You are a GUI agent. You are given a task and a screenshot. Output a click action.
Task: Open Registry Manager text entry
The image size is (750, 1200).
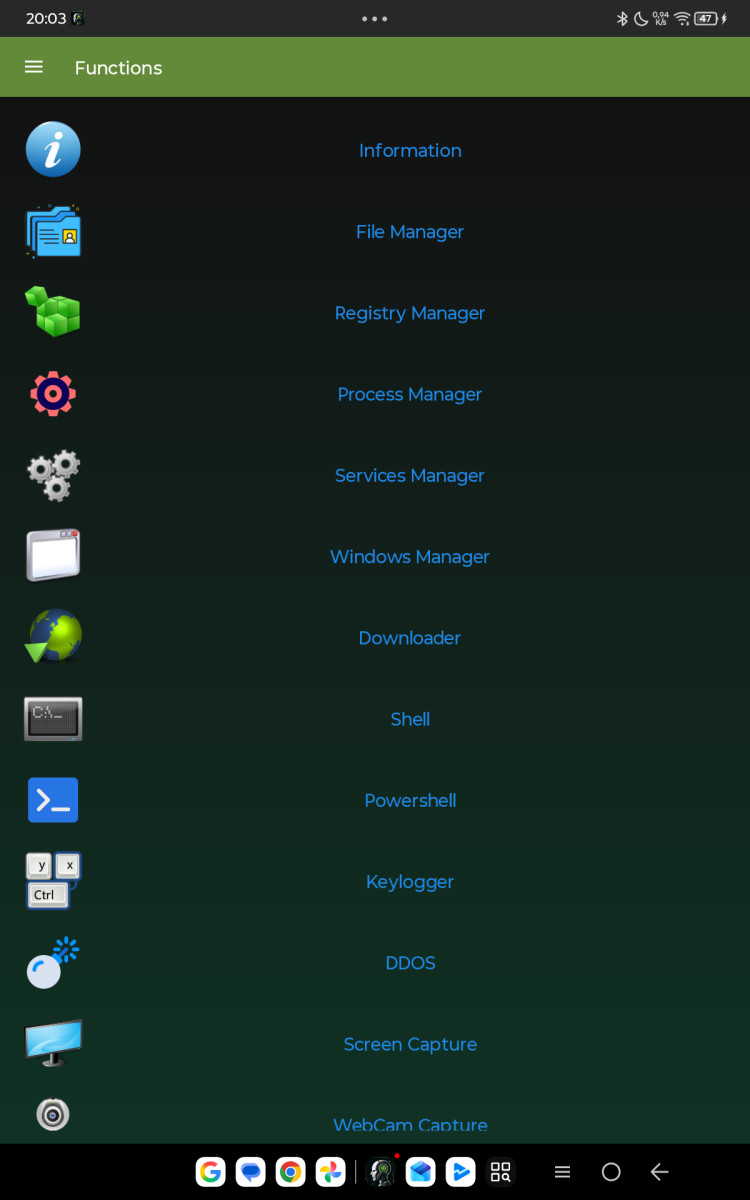tap(410, 313)
